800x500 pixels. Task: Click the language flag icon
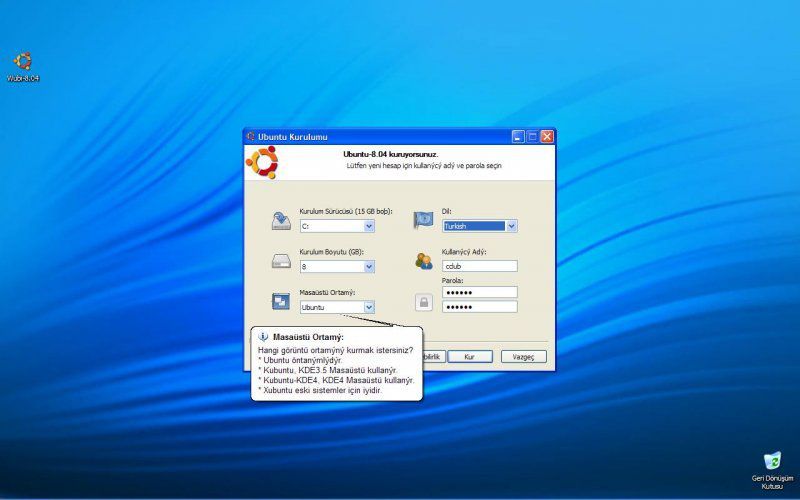click(424, 221)
